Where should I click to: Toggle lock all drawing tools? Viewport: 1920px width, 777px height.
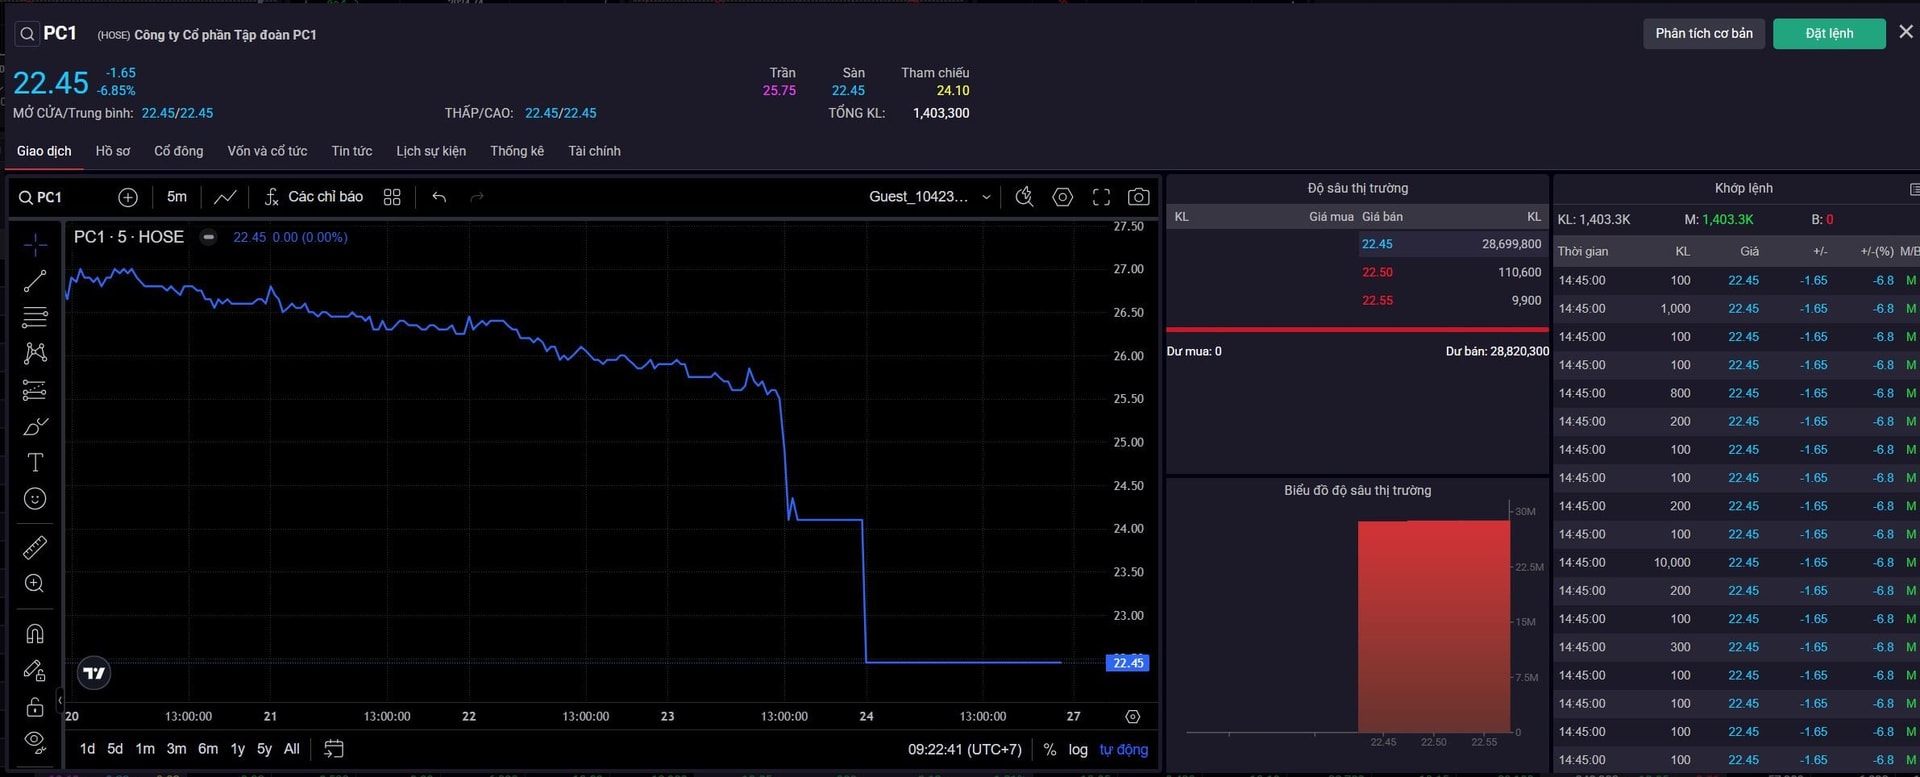35,707
